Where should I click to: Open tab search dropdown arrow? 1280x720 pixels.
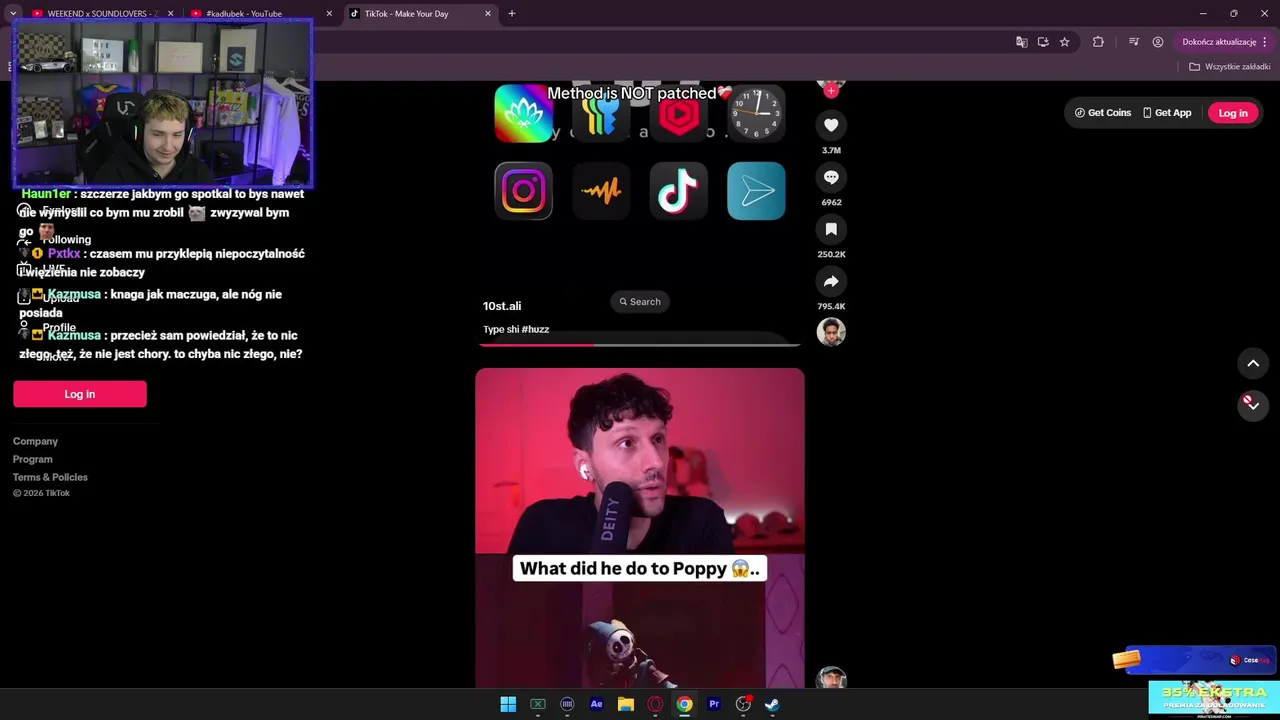coord(13,14)
